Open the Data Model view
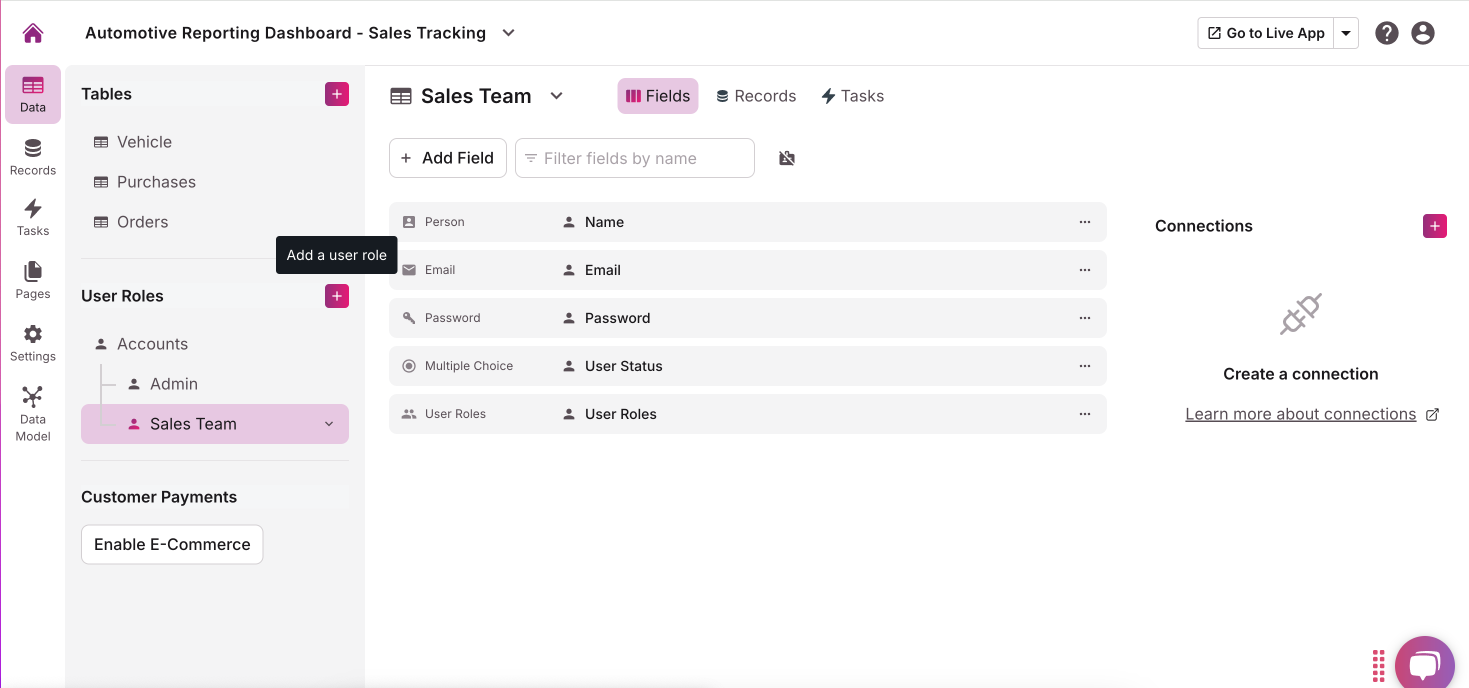This screenshot has width=1469, height=688. tap(33, 413)
